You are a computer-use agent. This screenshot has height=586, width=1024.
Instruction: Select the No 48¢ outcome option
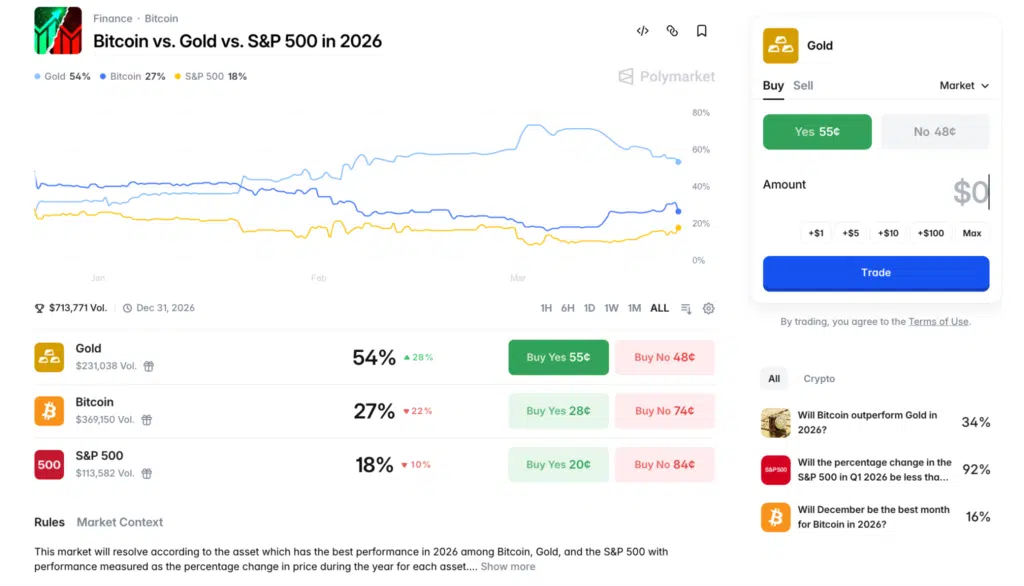[935, 132]
